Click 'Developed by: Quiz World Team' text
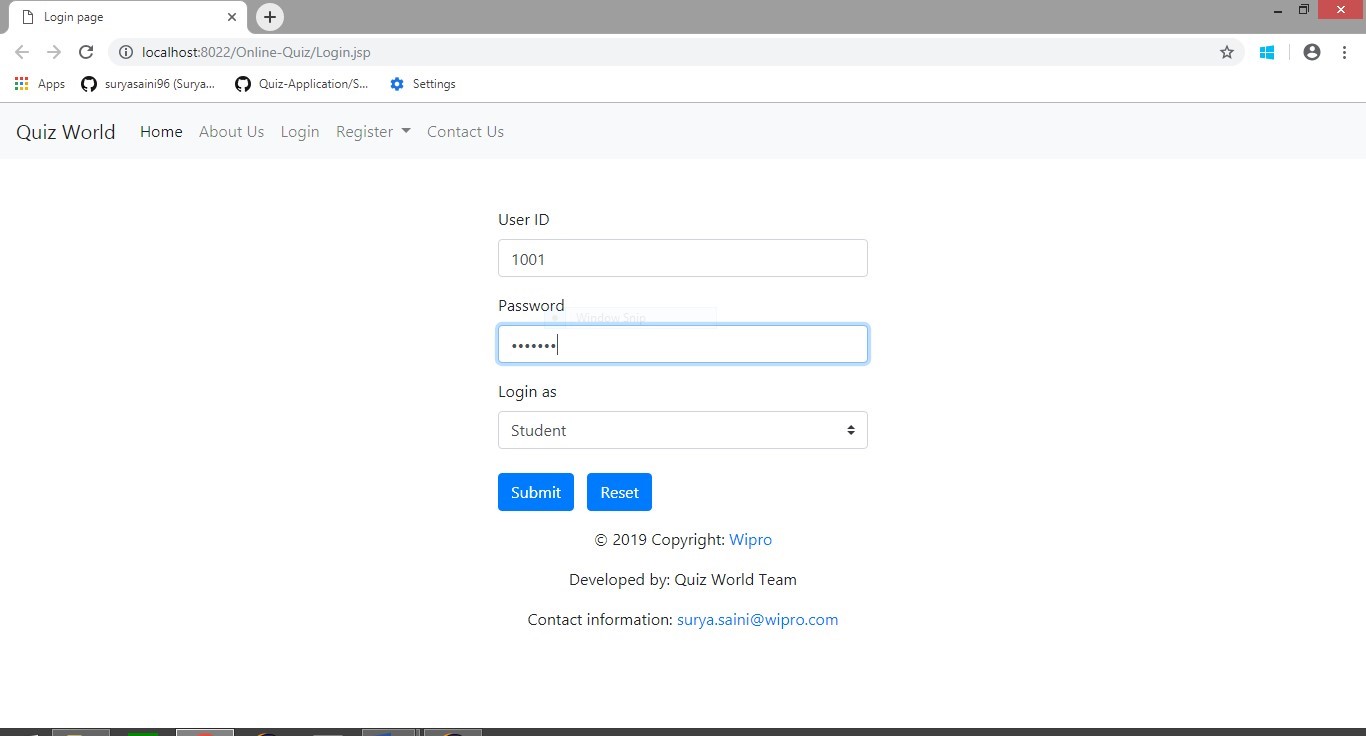 683,580
